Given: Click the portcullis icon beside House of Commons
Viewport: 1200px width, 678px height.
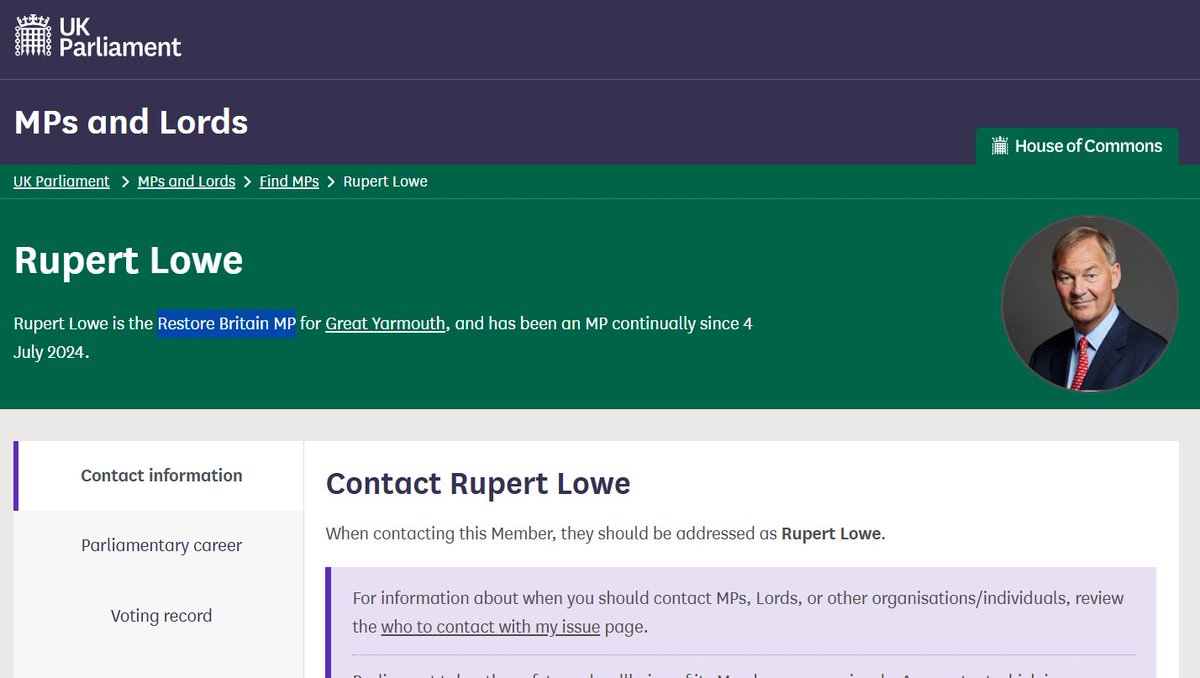Looking at the screenshot, I should pos(1000,146).
